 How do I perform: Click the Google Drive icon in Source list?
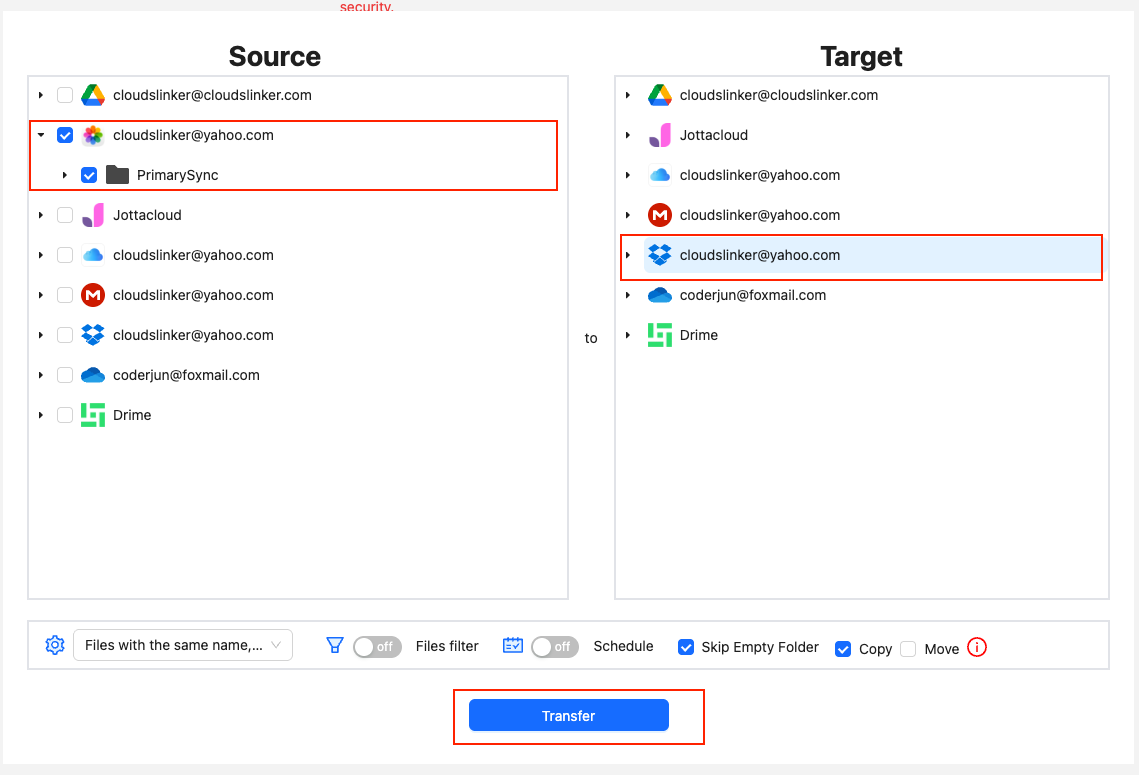93,95
